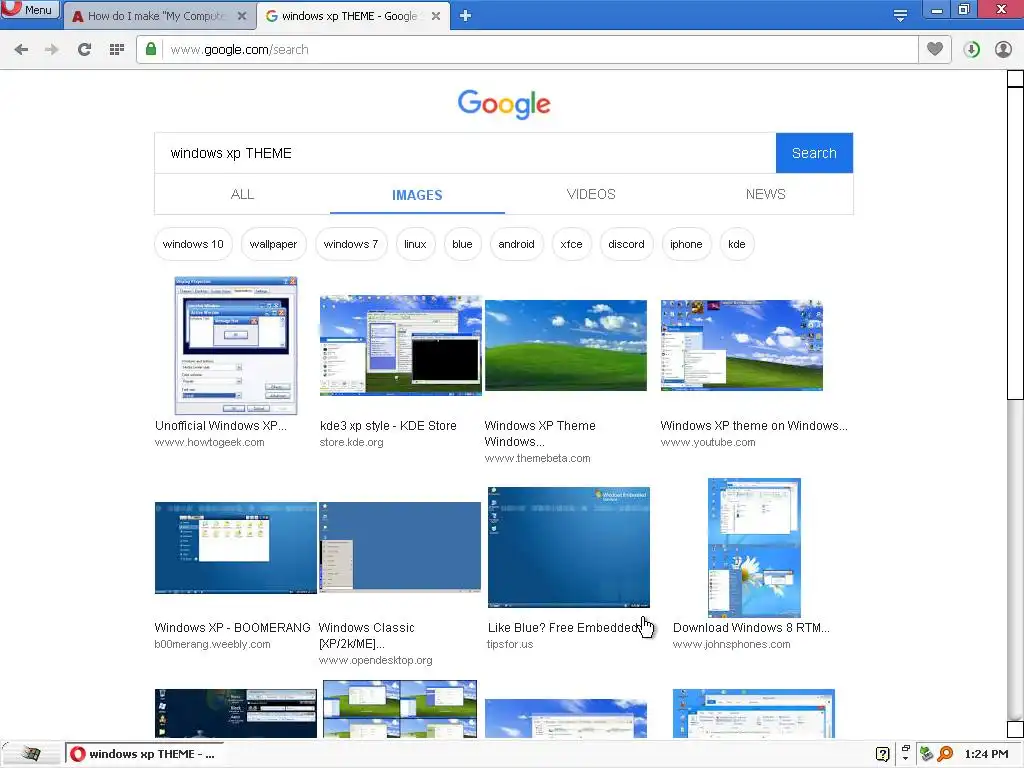Click the vertical scrollbar thumb
Screen dimensions: 1024x768
[x=1015, y=243]
